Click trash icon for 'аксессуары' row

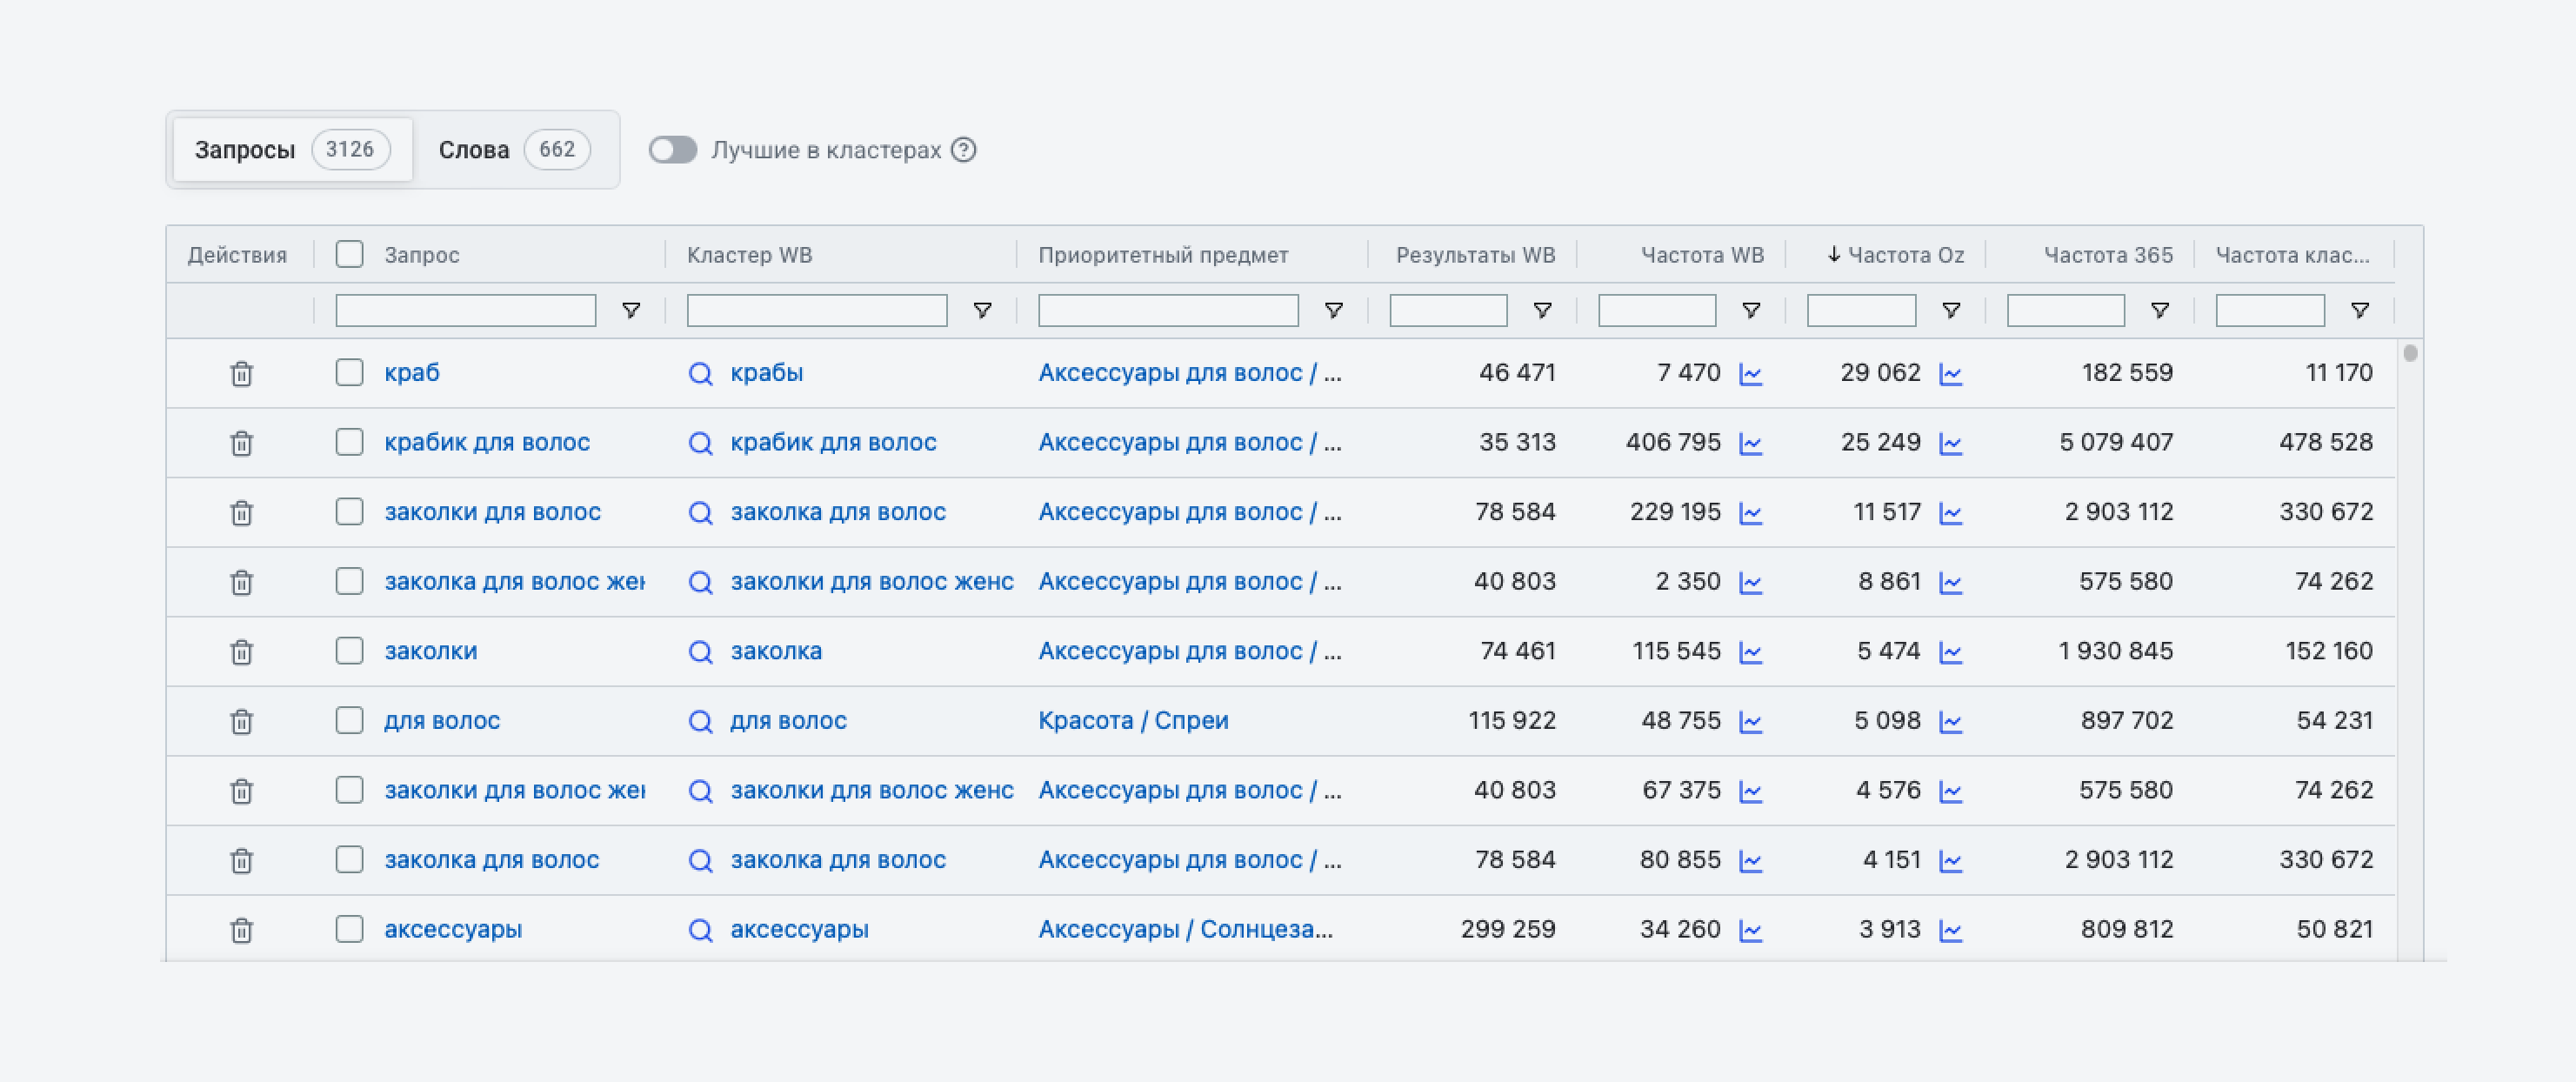pyautogui.click(x=241, y=930)
